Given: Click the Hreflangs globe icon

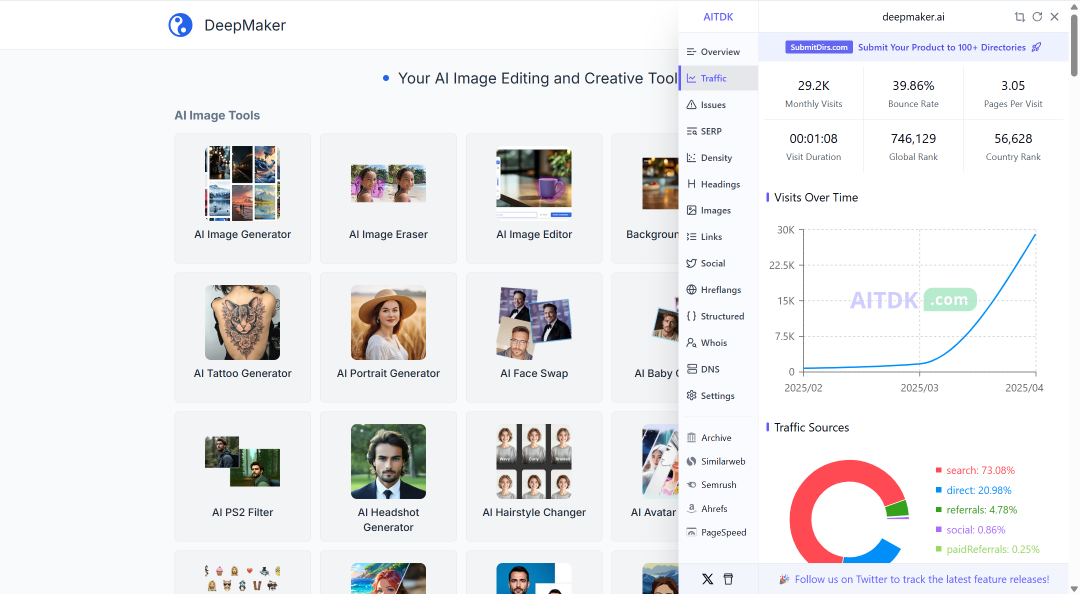Looking at the screenshot, I should tap(692, 289).
